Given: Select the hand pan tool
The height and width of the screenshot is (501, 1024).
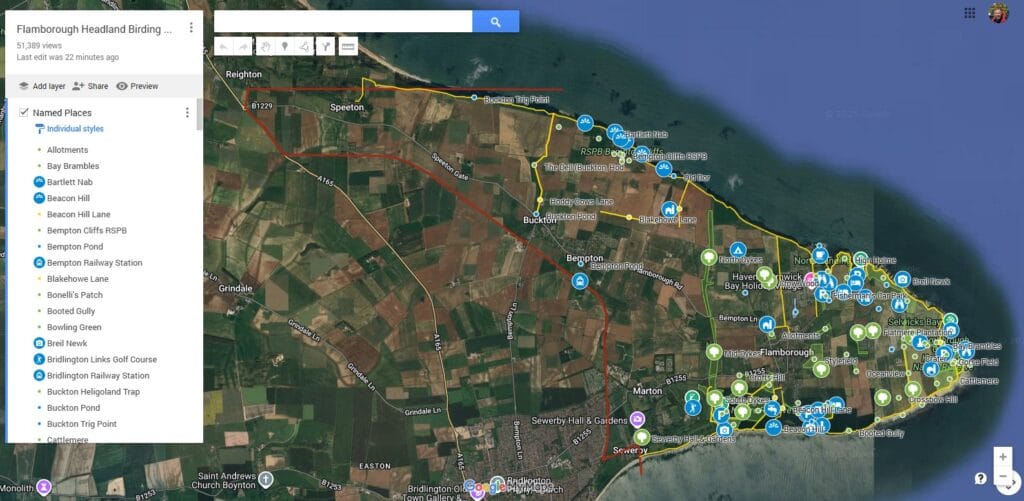Looking at the screenshot, I should 265,46.
